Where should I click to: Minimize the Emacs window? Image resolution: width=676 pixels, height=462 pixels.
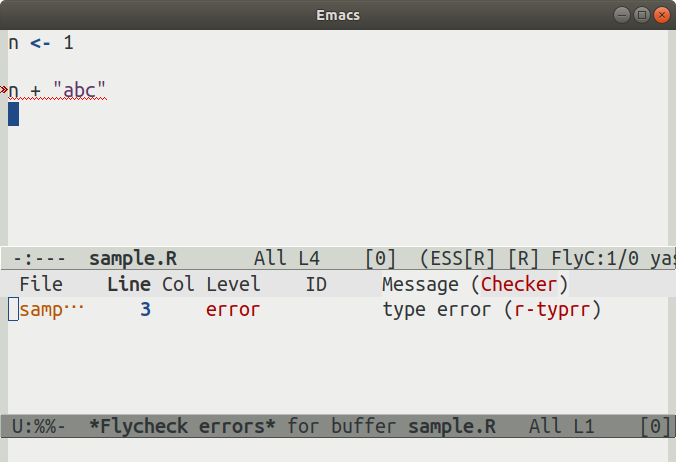(622, 15)
